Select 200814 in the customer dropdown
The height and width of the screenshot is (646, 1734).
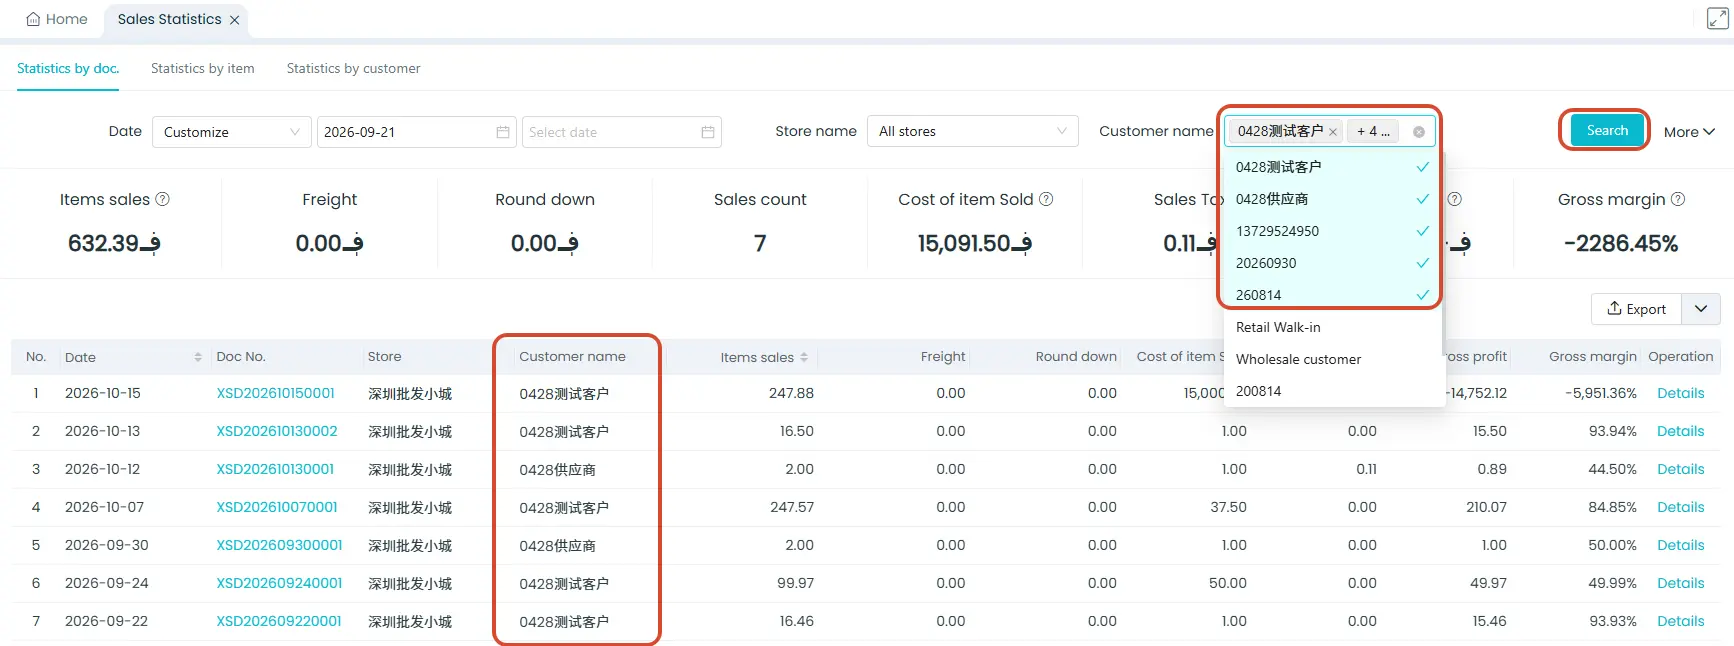pyautogui.click(x=1332, y=391)
